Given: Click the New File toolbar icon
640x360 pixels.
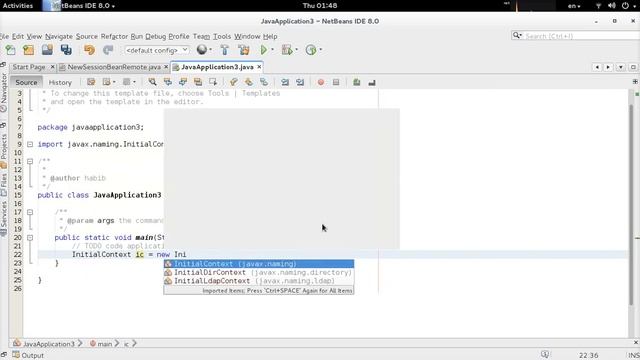Looking at the screenshot, I should pyautogui.click(x=10, y=50).
